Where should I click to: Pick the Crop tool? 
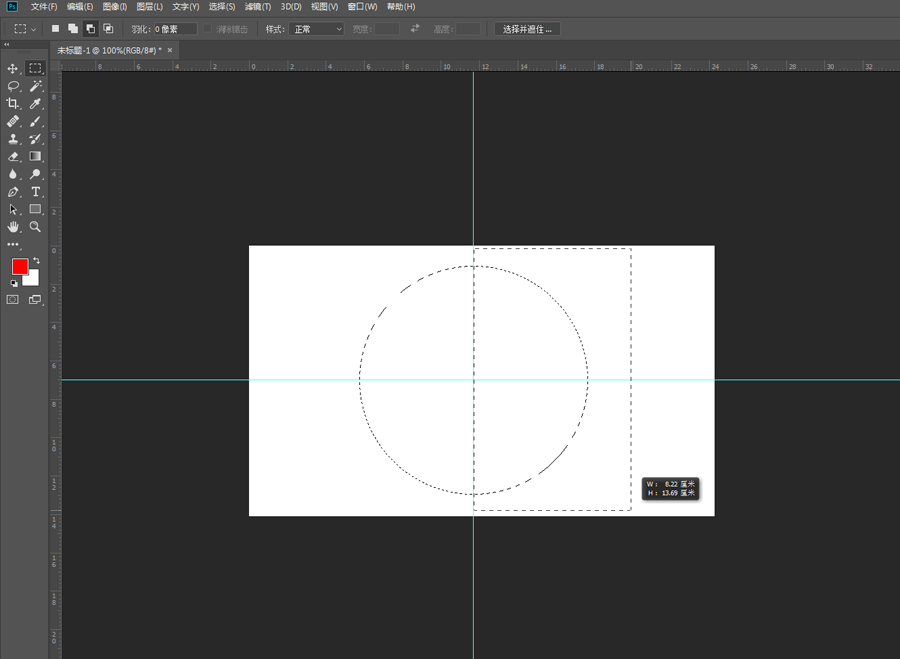pos(13,104)
